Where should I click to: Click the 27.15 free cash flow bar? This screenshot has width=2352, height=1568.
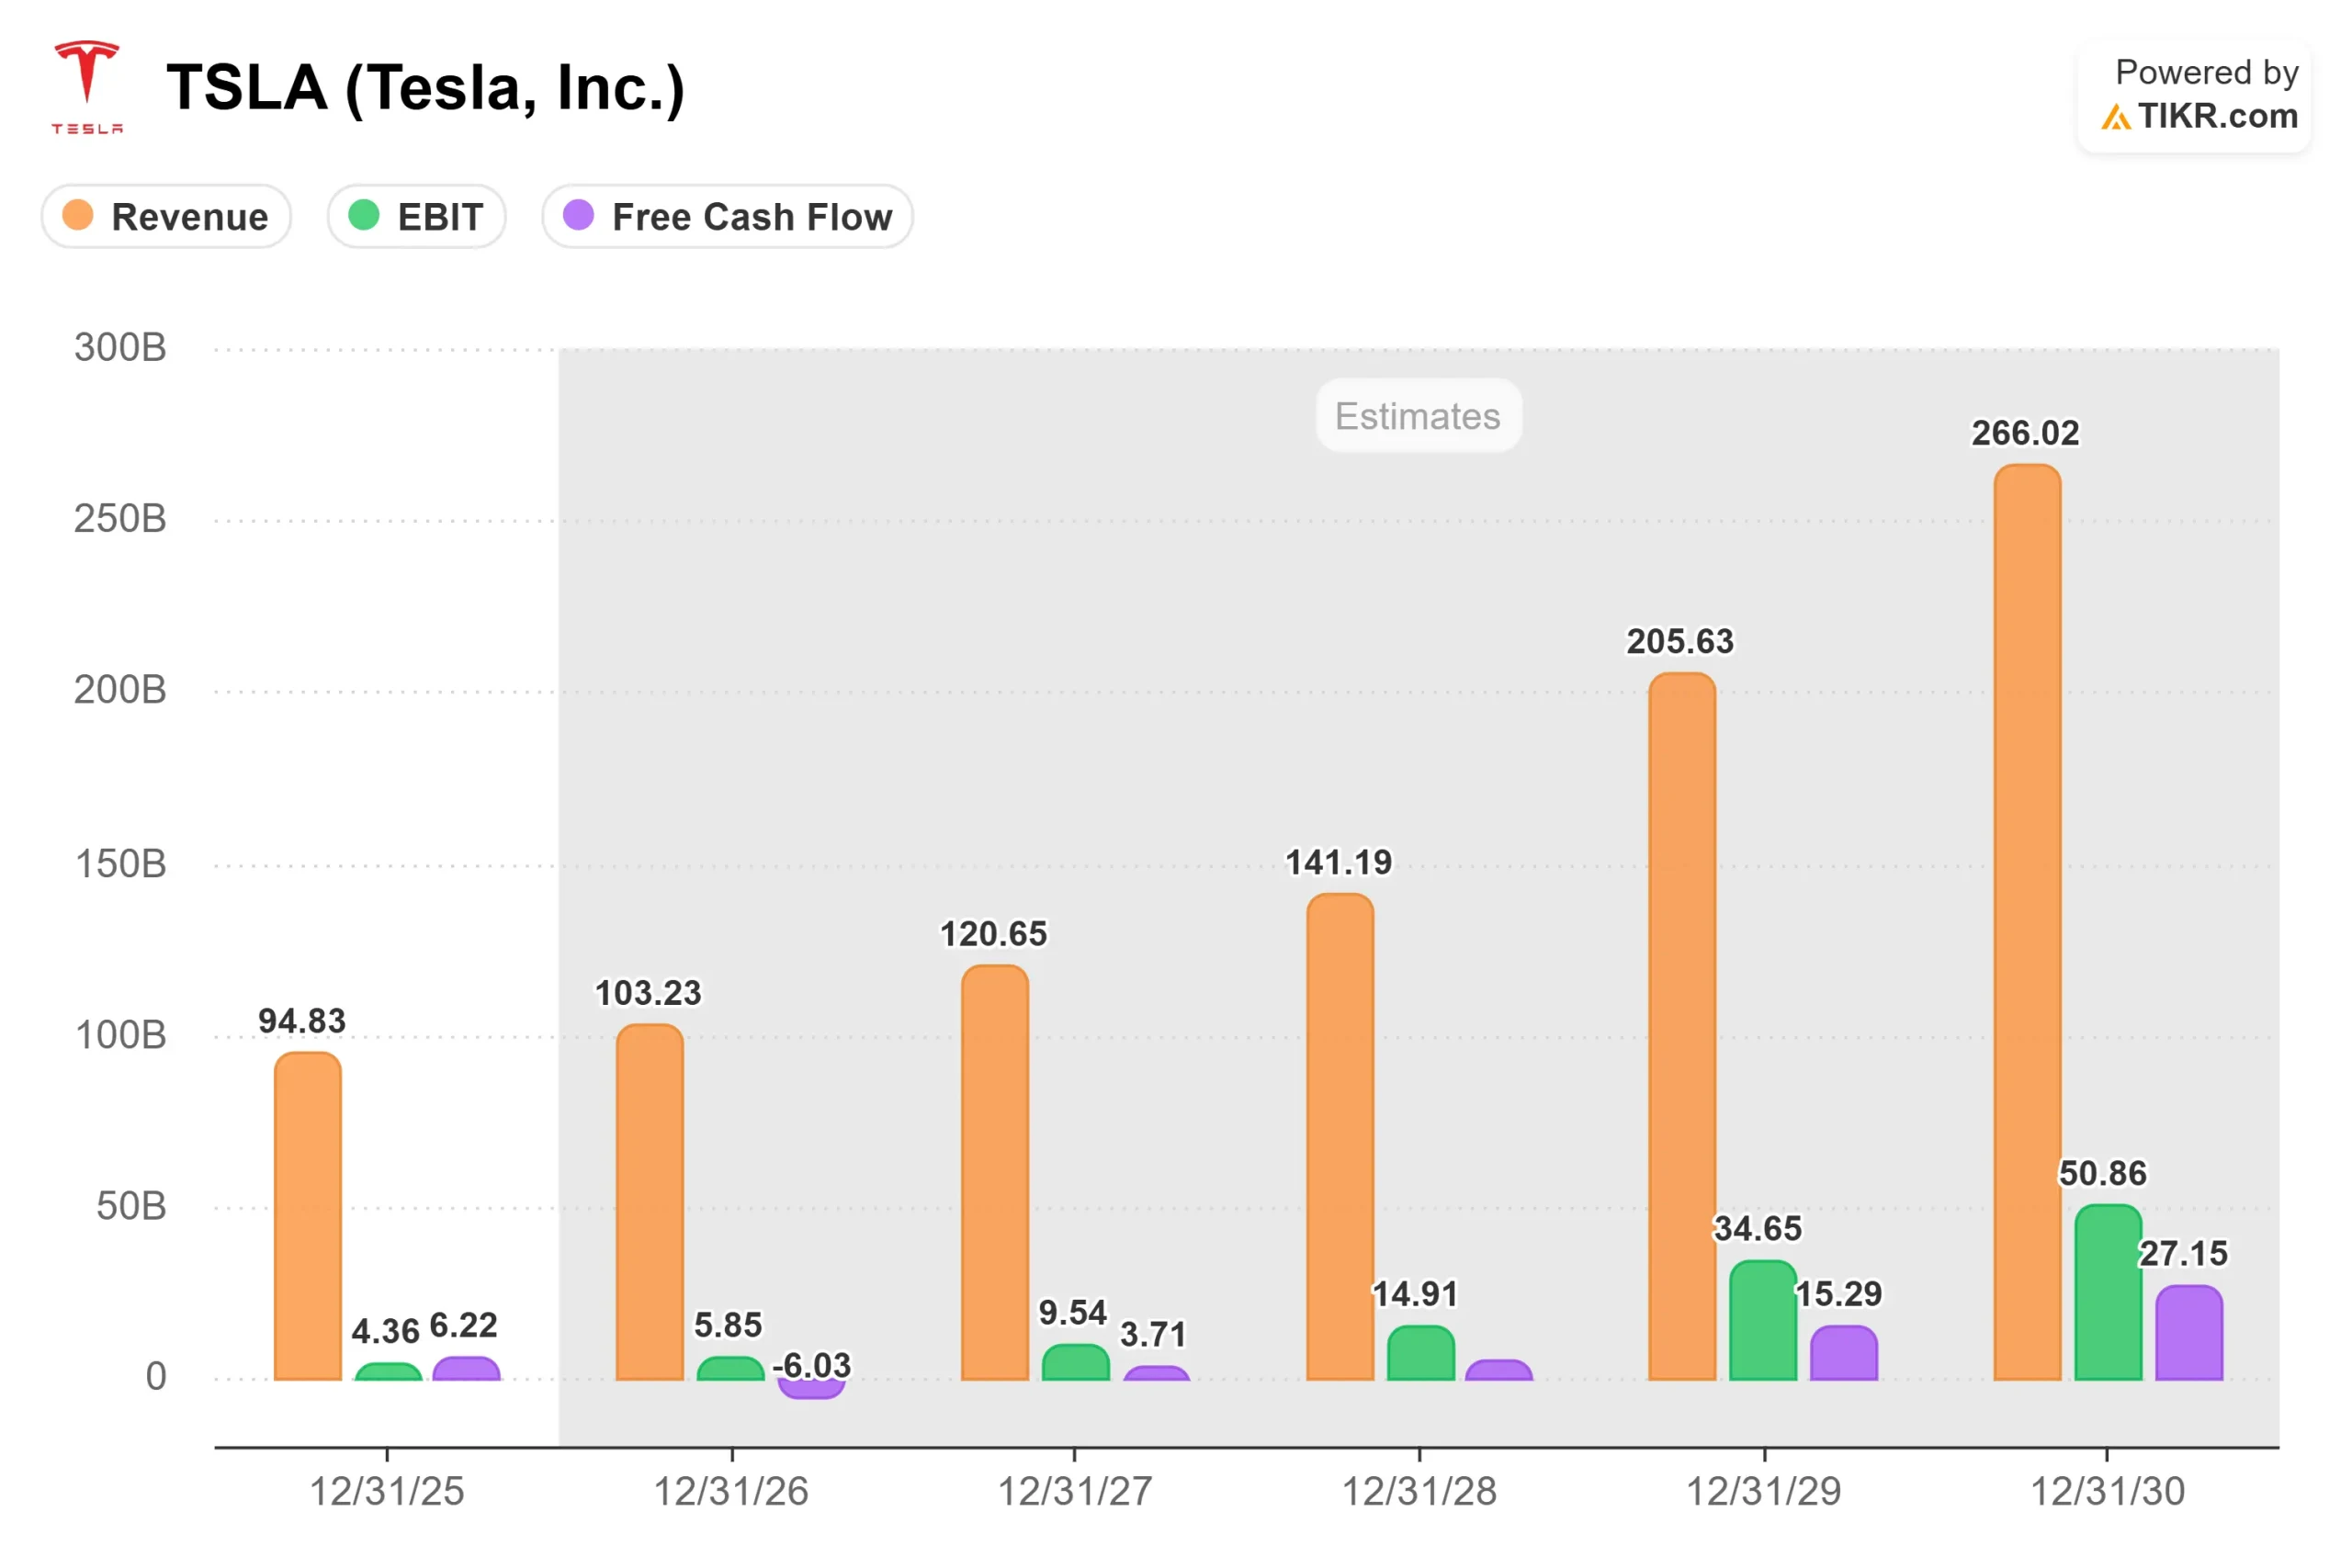(2189, 1332)
